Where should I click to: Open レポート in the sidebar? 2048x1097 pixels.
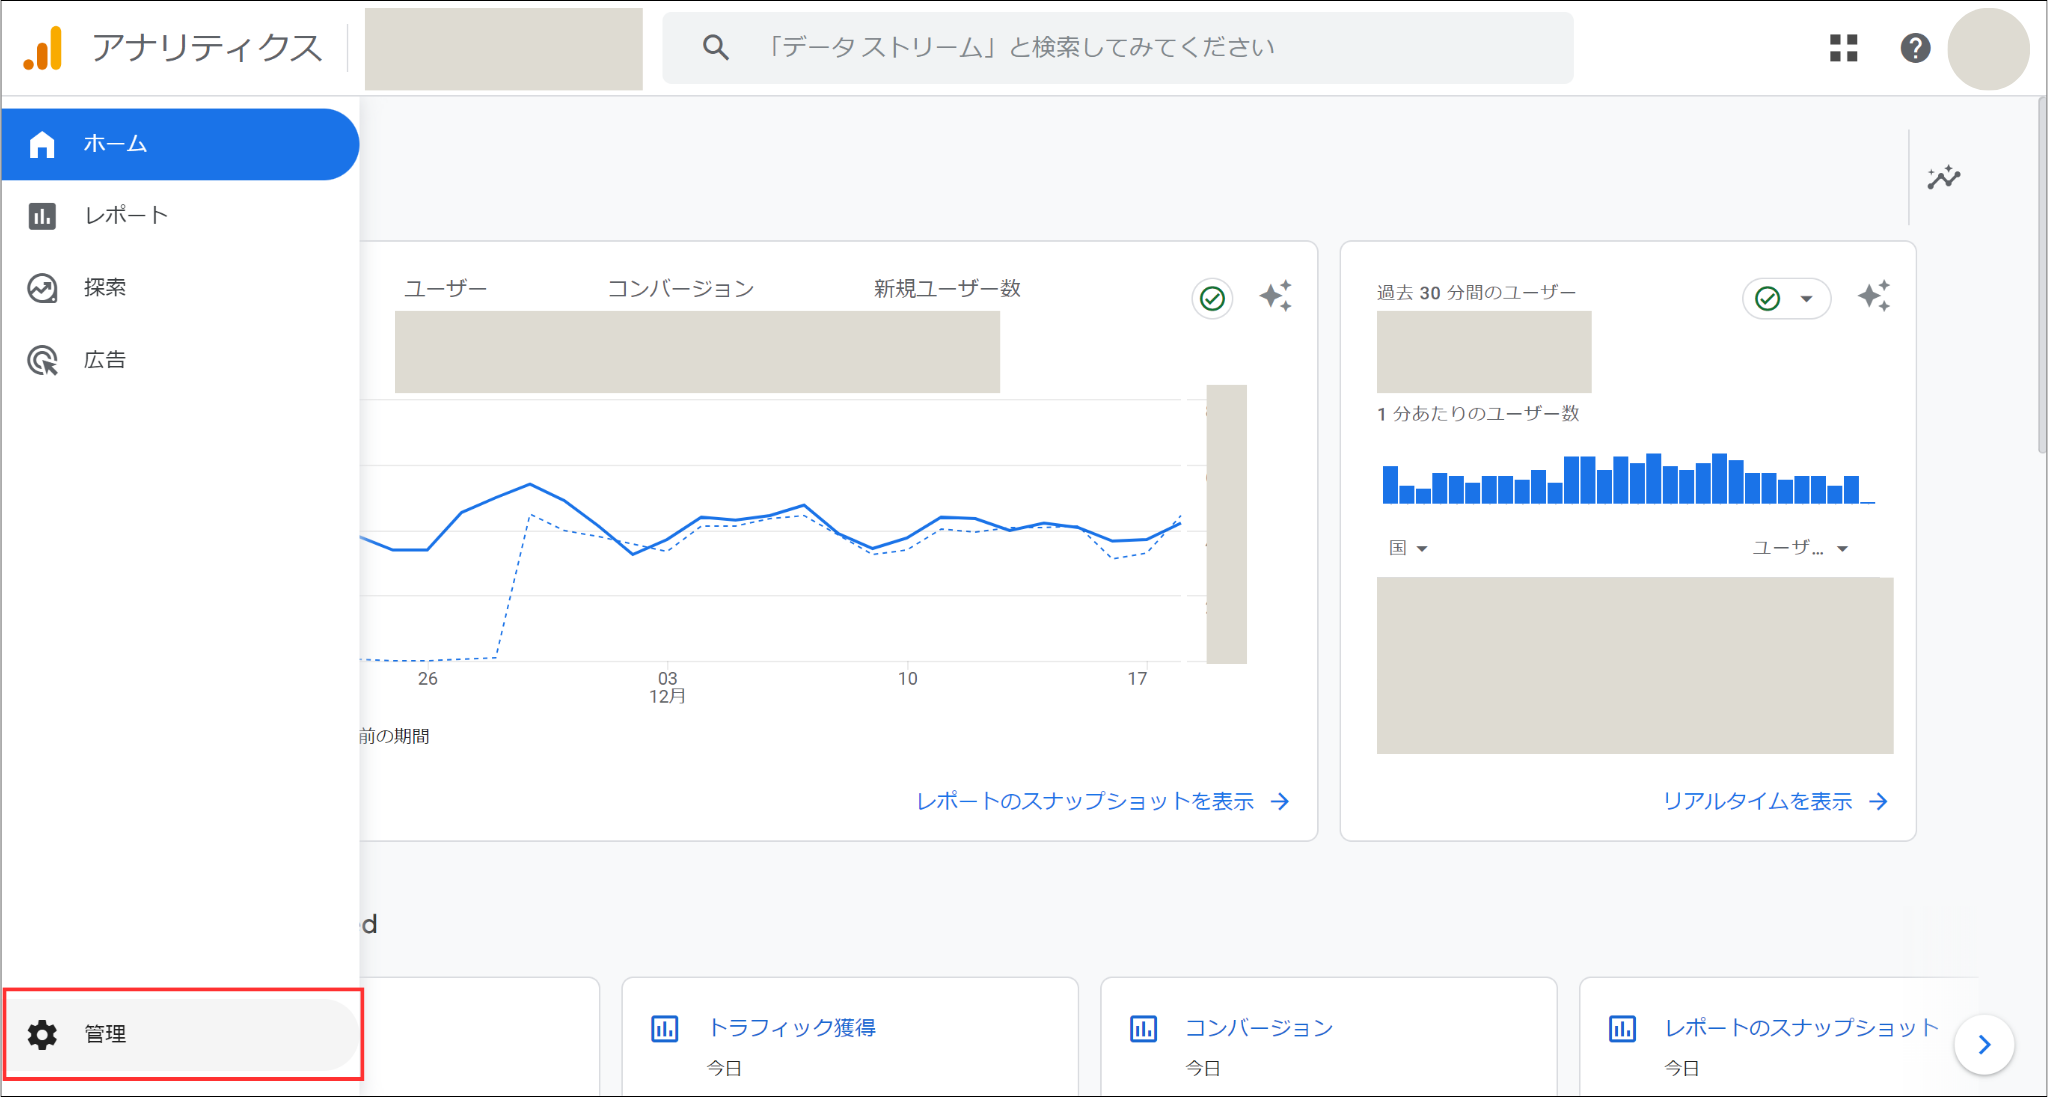(x=180, y=216)
